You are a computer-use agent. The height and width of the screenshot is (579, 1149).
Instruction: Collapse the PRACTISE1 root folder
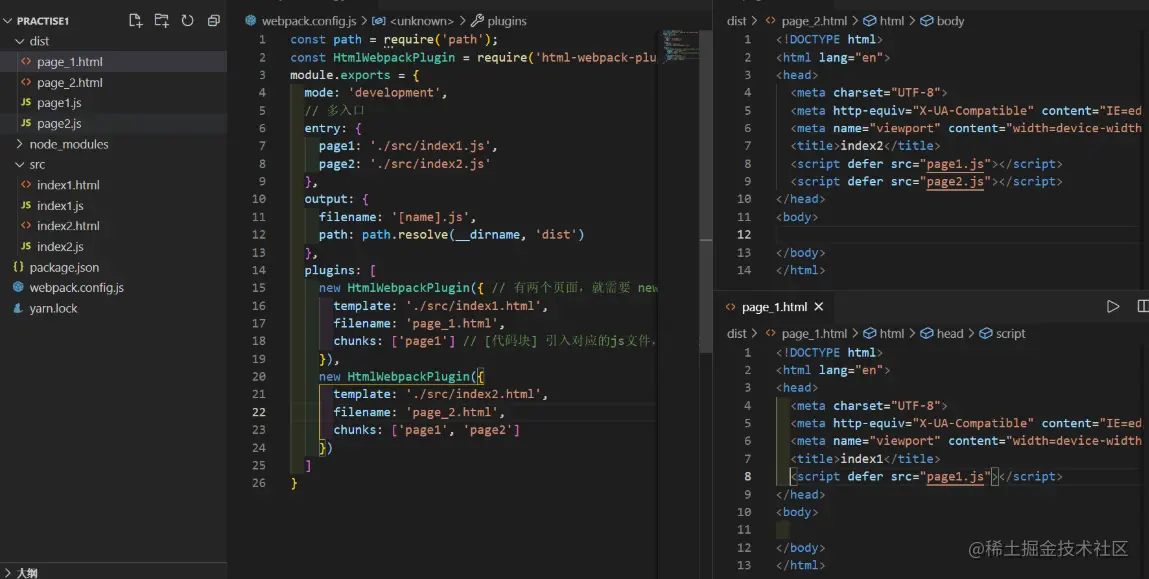pyautogui.click(x=7, y=21)
